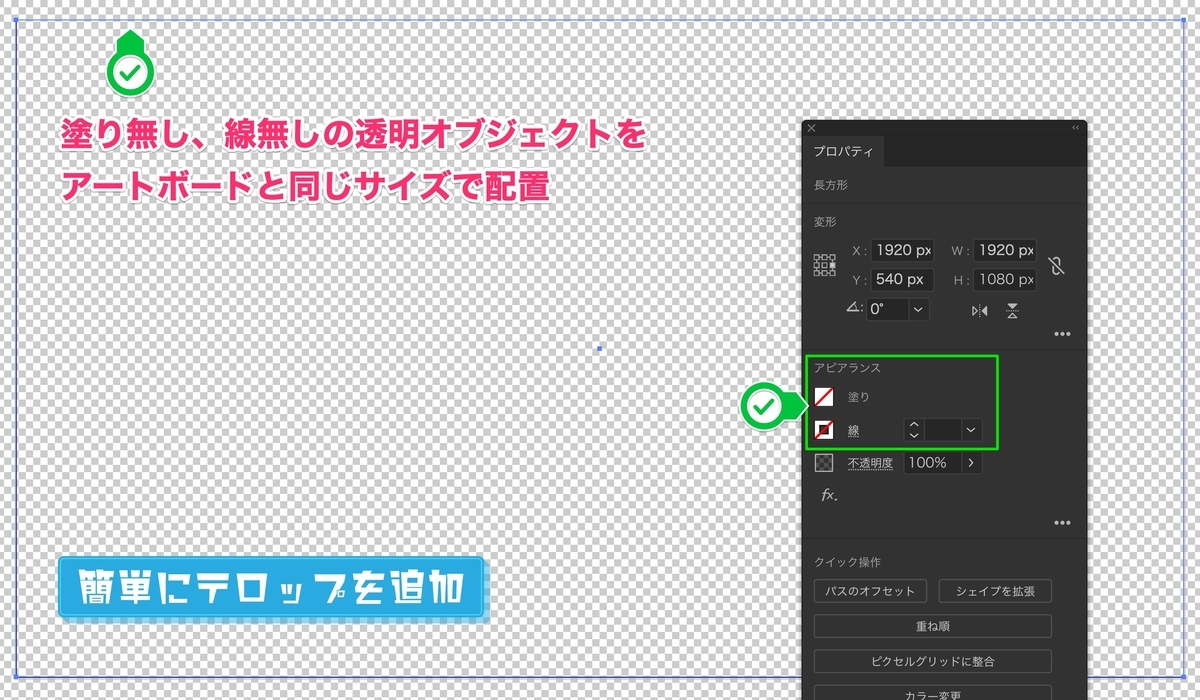Viewport: 1200px width, 700px height.
Task: Click the シェイプを拡張 button
Action: pos(996,591)
